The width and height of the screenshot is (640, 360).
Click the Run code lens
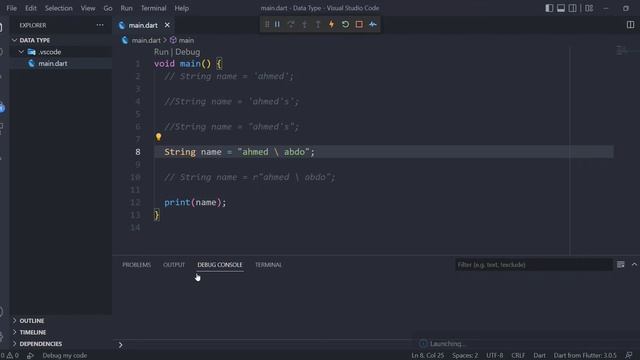161,52
